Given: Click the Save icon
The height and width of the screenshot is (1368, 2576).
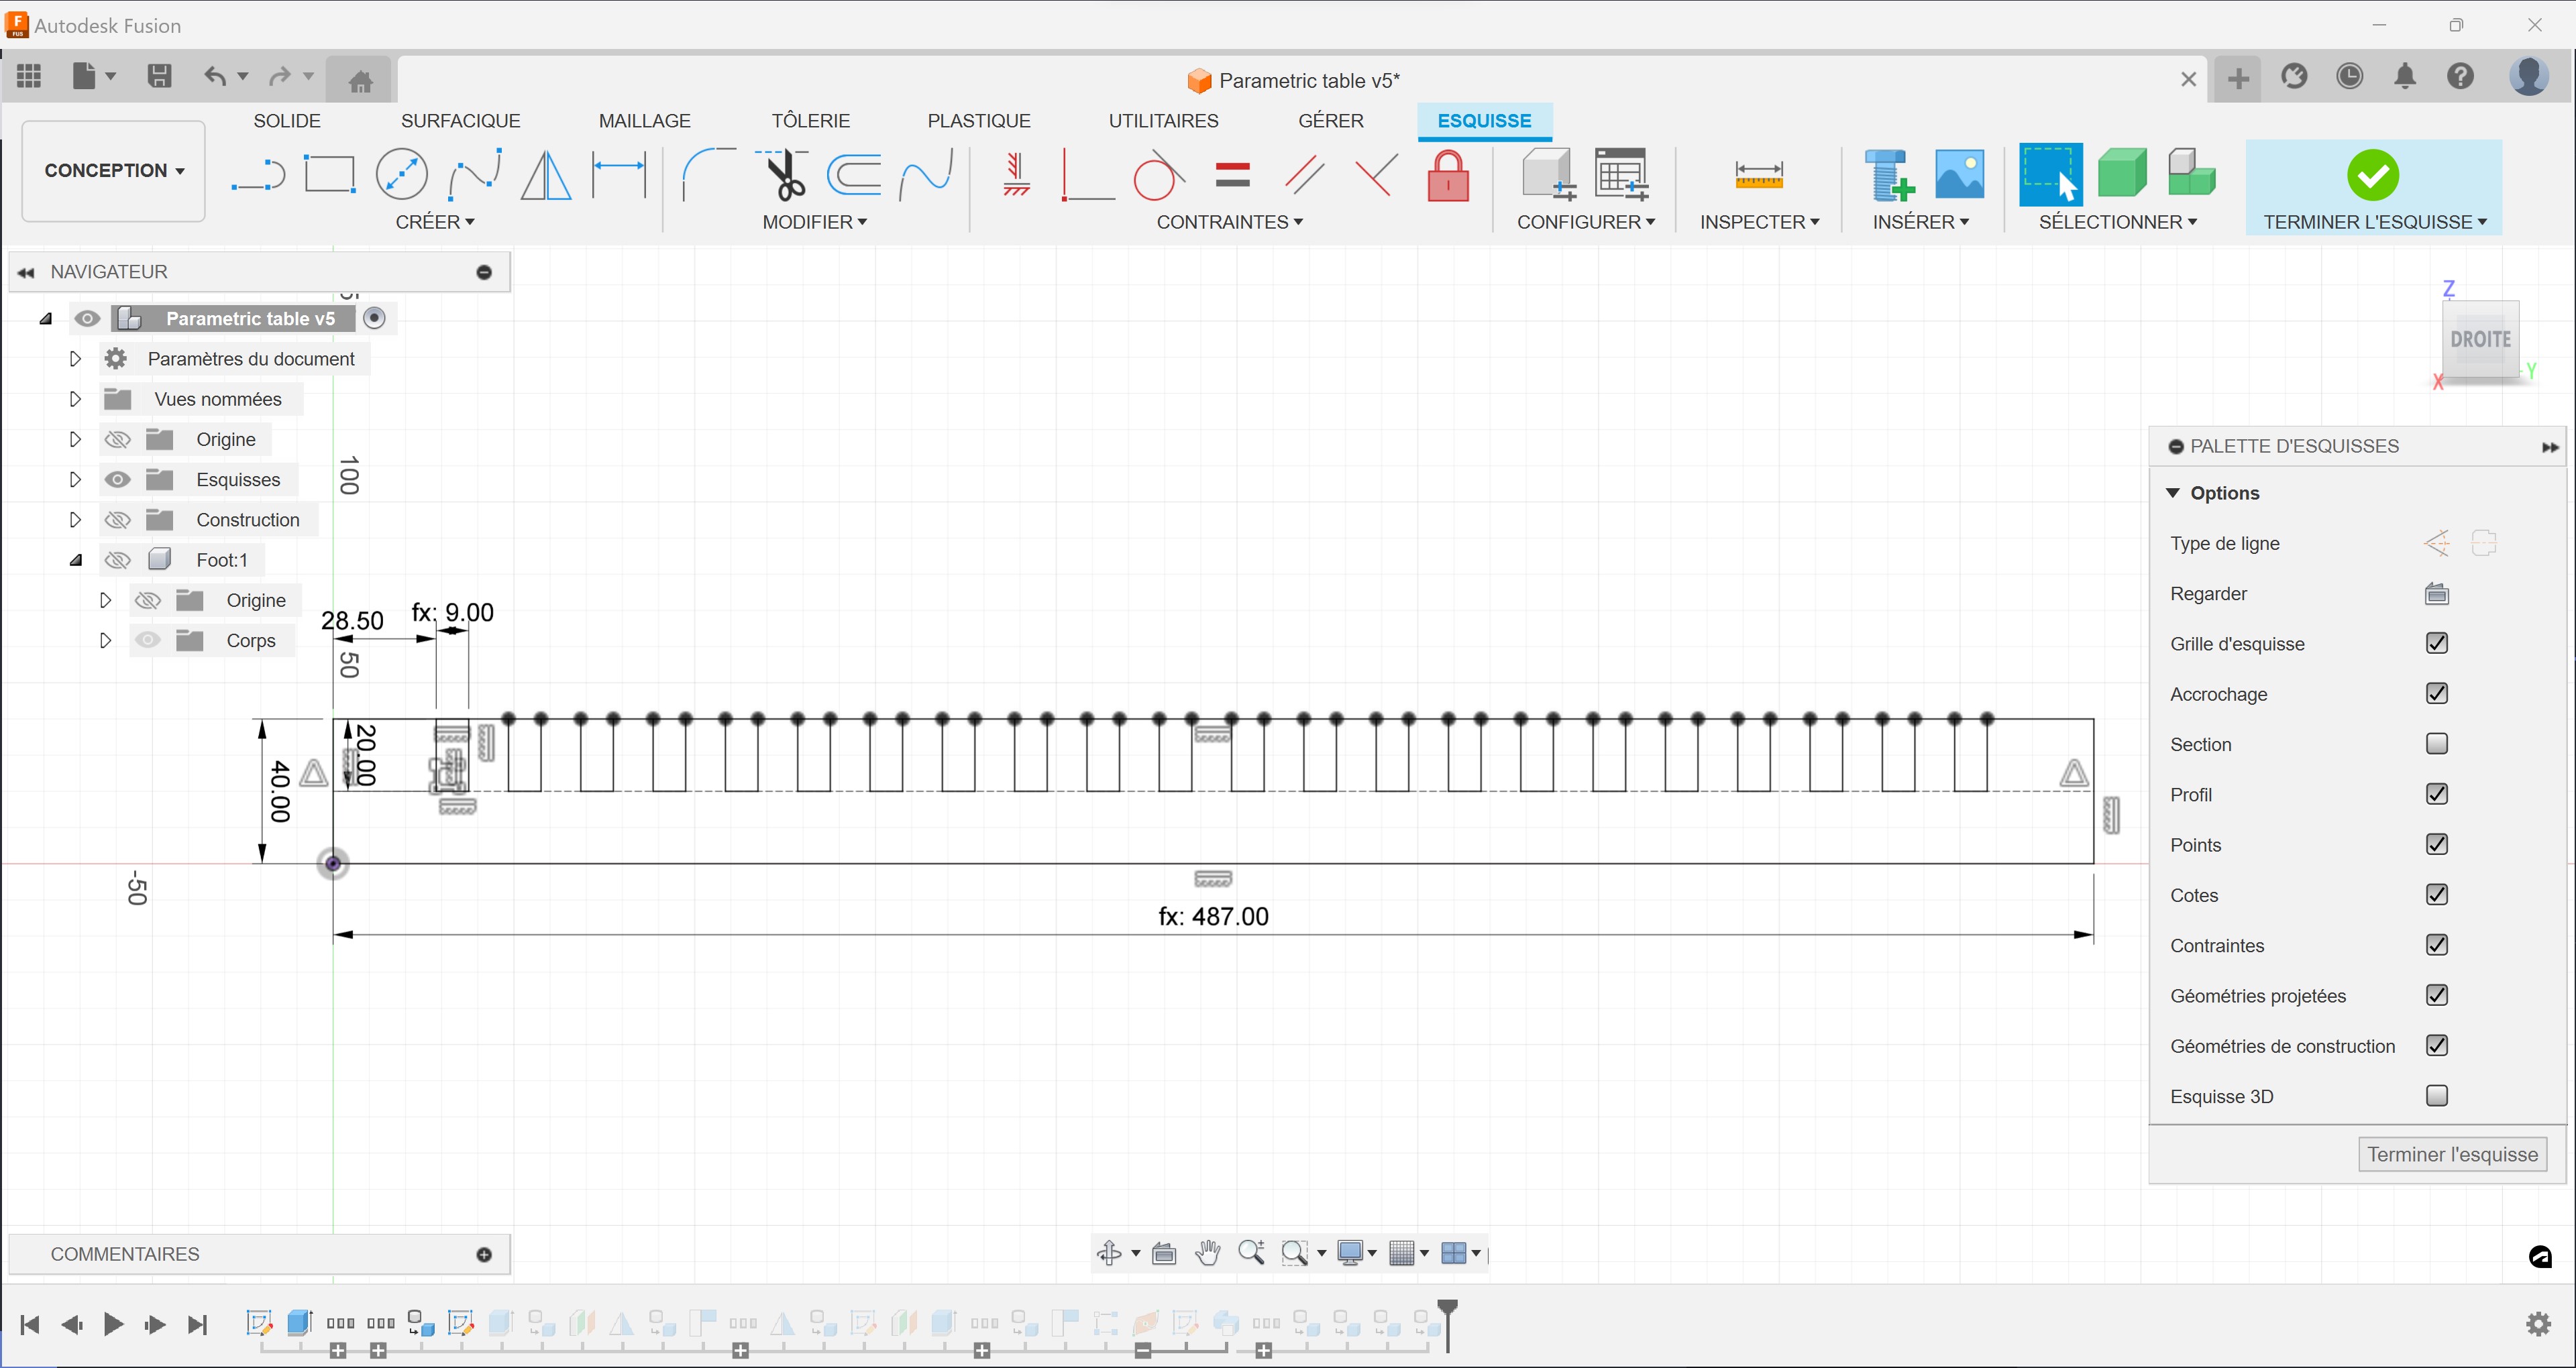Looking at the screenshot, I should click(159, 76).
